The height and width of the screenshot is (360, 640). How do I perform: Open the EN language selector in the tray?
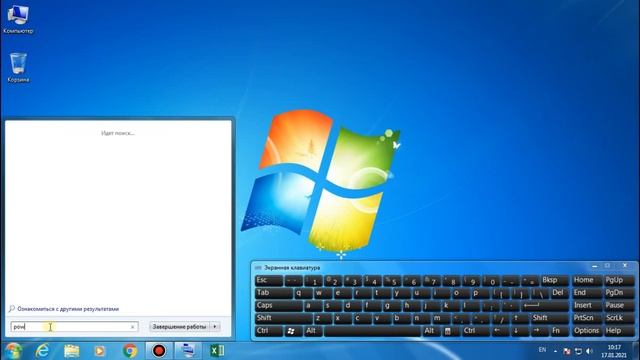(542, 350)
